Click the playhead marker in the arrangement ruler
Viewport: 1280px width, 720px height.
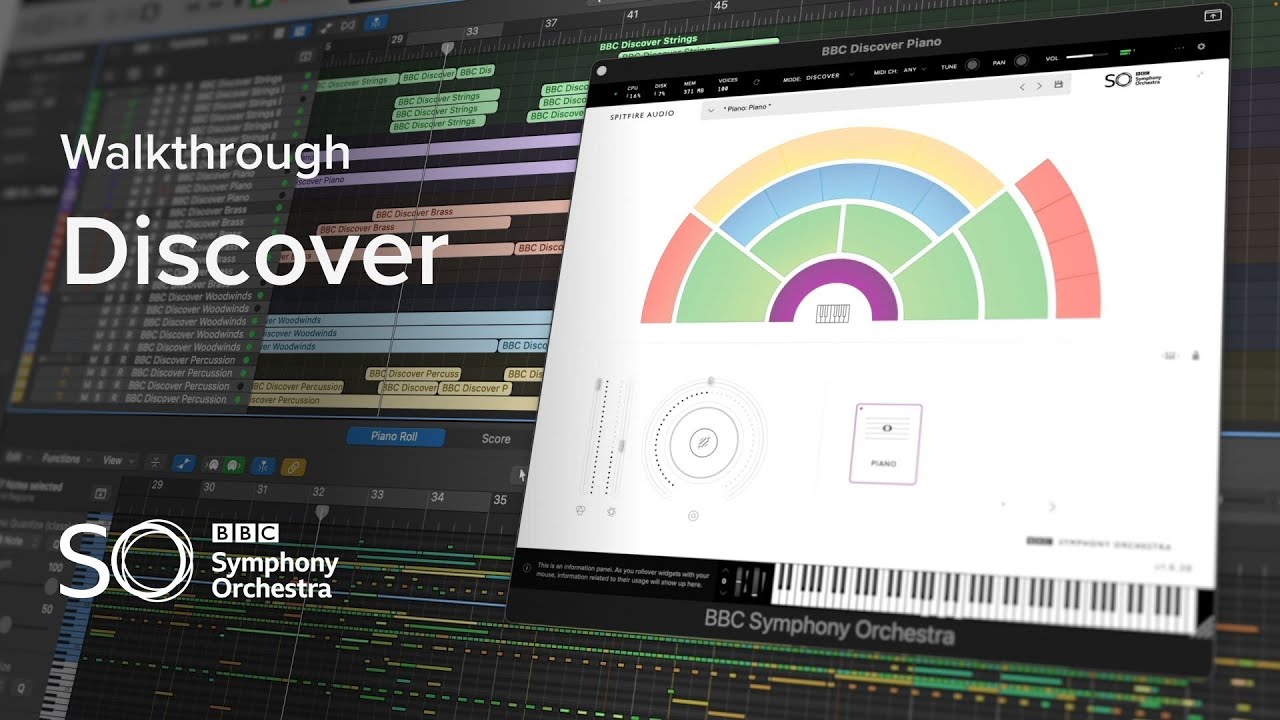(448, 47)
